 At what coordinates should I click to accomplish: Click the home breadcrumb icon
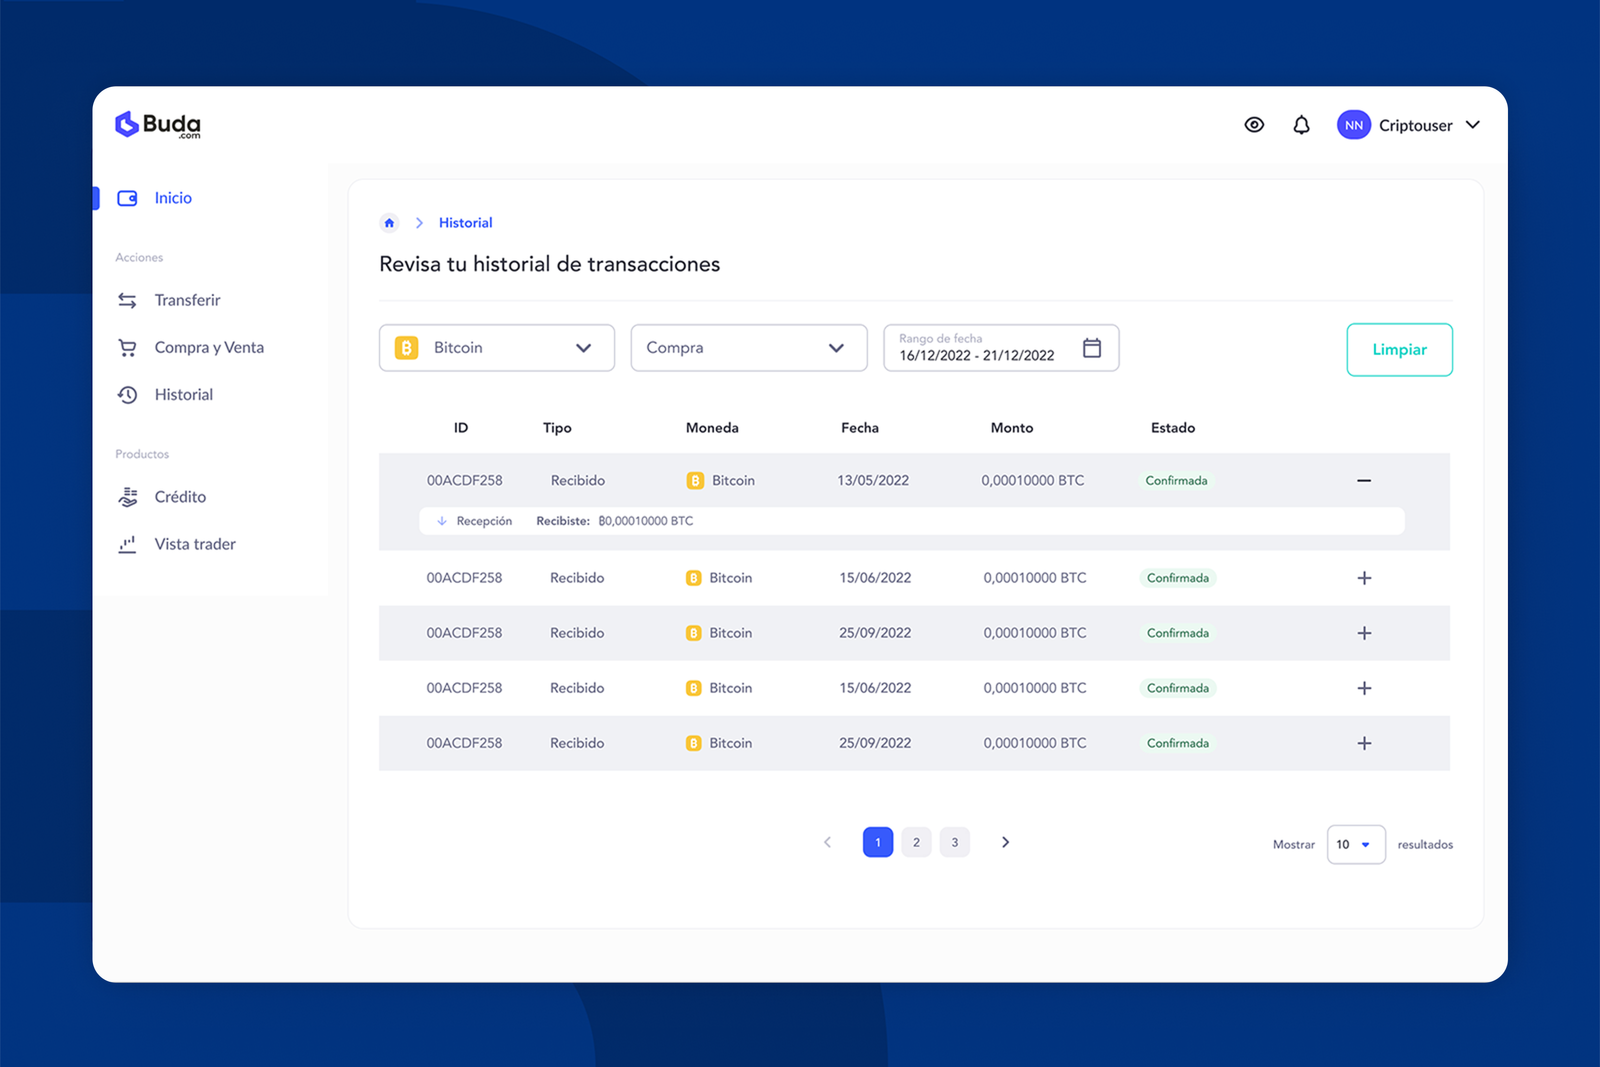pyautogui.click(x=389, y=223)
